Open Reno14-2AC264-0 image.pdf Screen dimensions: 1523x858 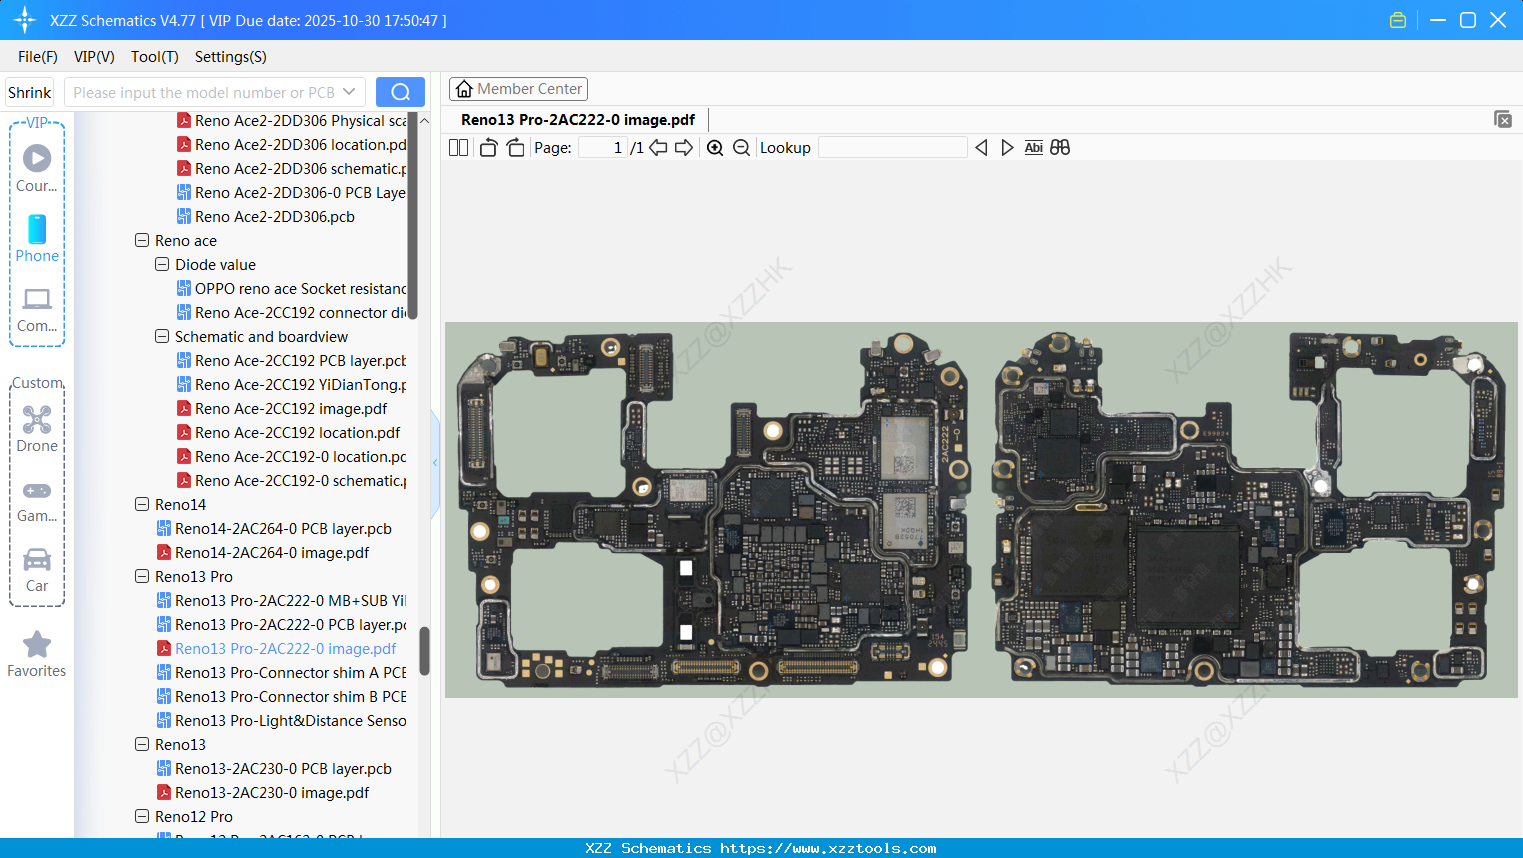[272, 552]
